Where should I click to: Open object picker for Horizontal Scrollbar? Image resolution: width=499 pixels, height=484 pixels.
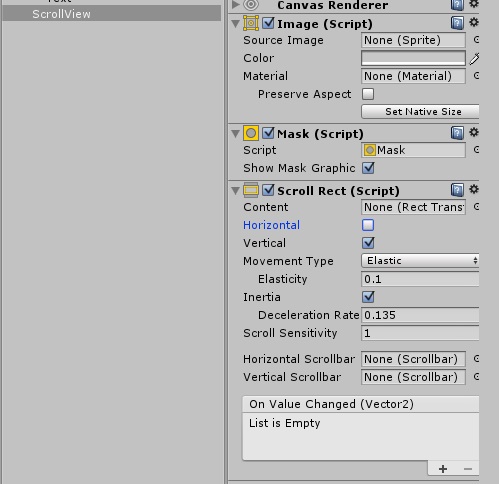point(476,359)
